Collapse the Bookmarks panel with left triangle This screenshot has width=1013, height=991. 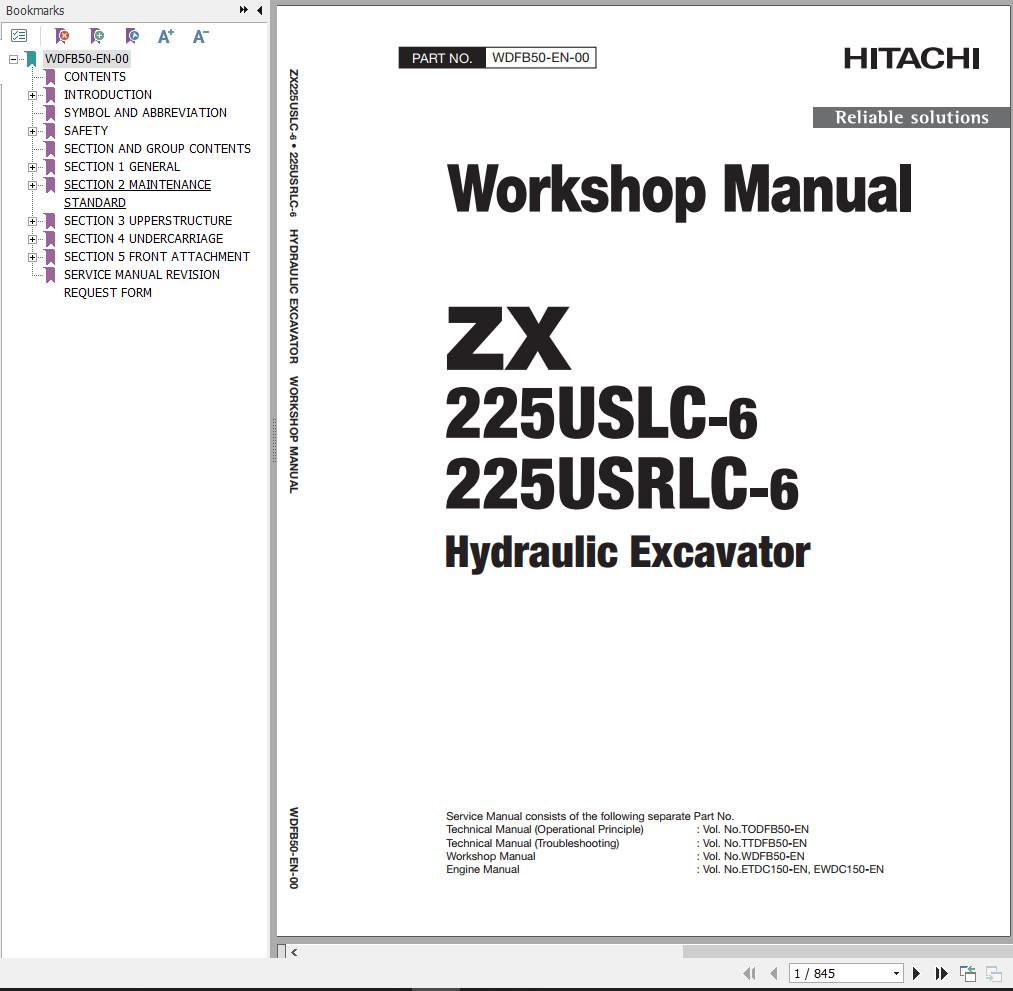coord(259,10)
